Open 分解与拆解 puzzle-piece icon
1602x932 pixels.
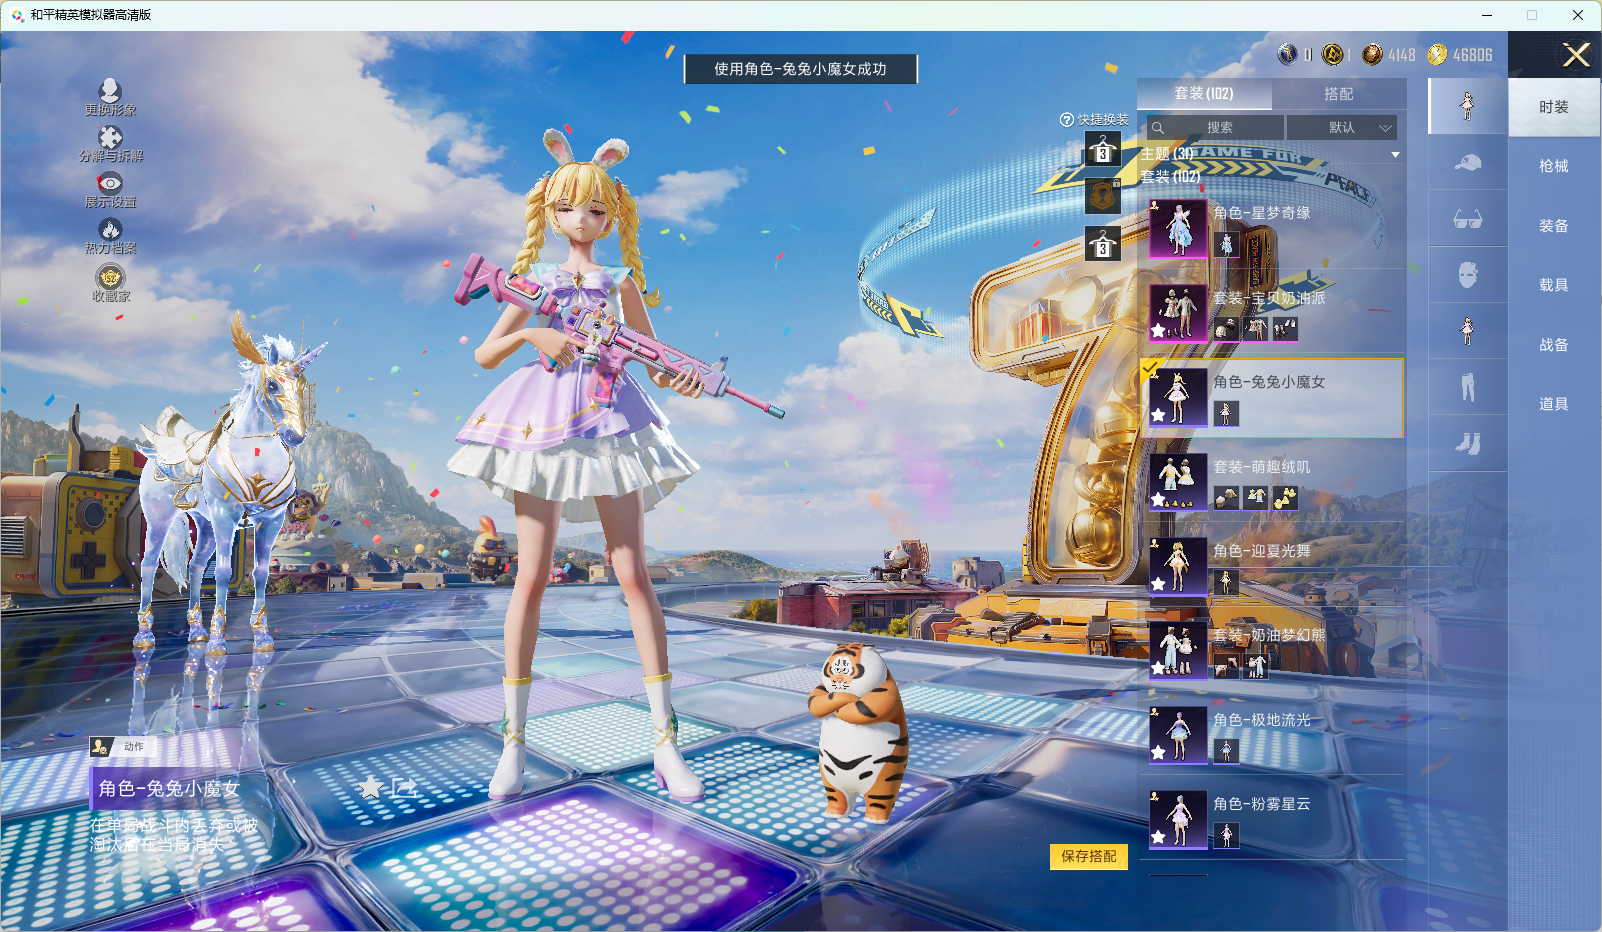[110, 137]
